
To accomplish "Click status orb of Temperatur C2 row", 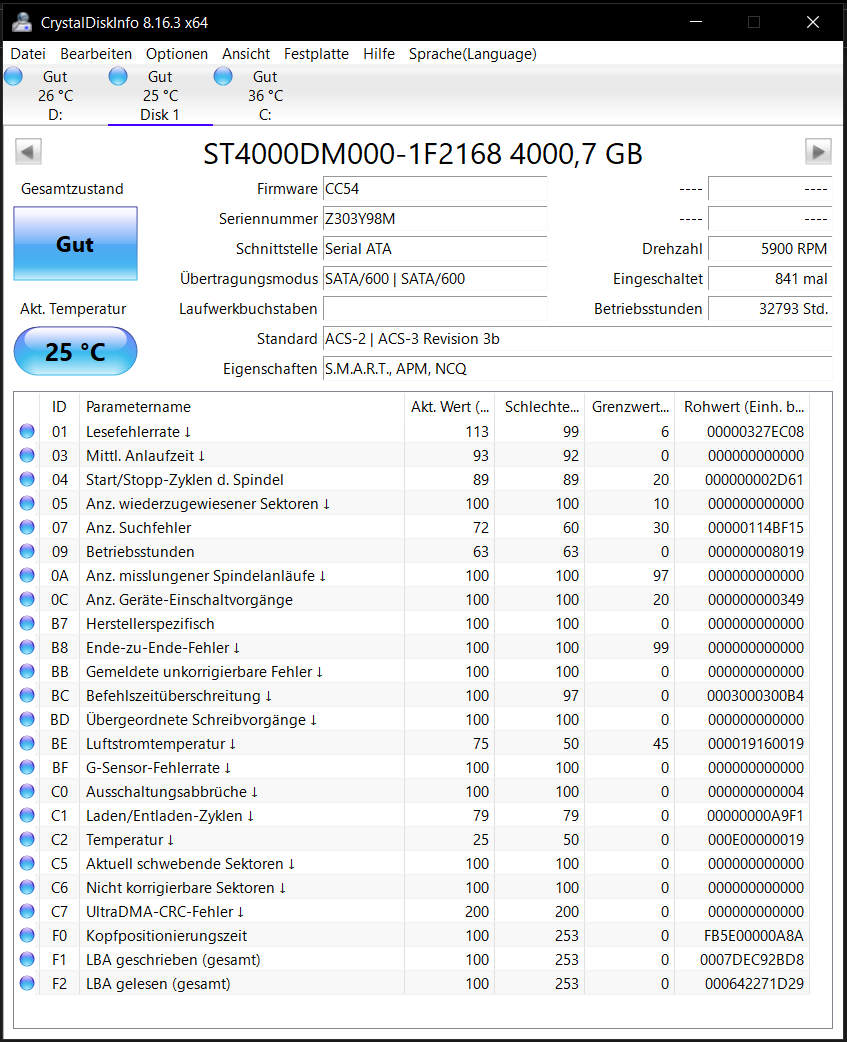I will (x=27, y=839).
